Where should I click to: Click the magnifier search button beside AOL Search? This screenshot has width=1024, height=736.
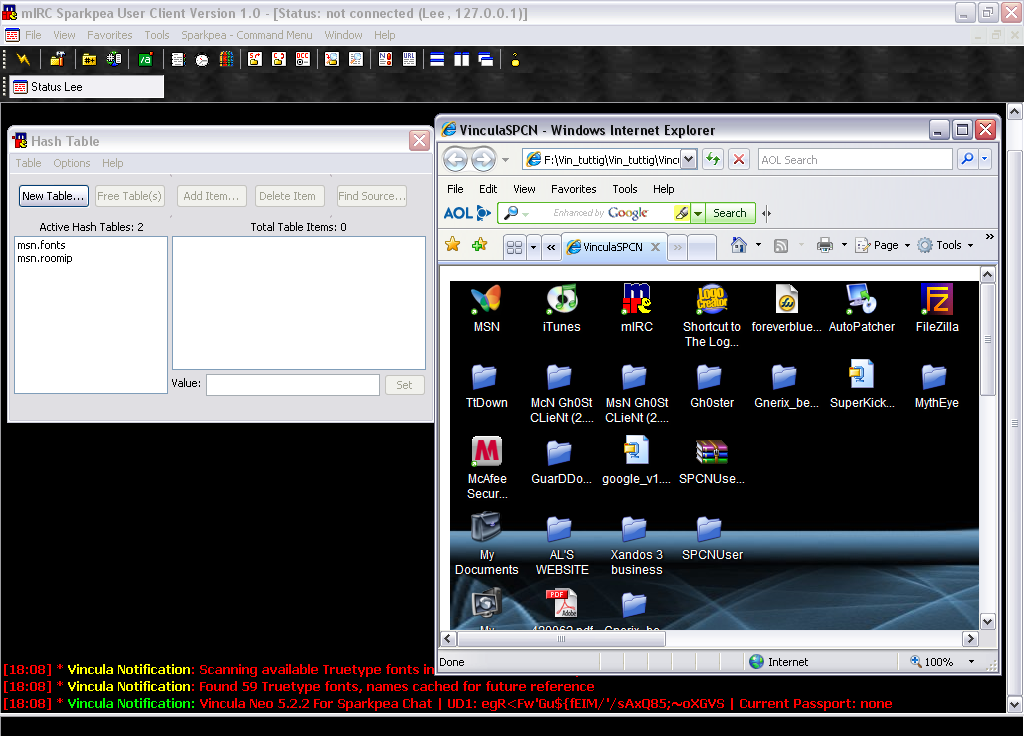[x=967, y=159]
